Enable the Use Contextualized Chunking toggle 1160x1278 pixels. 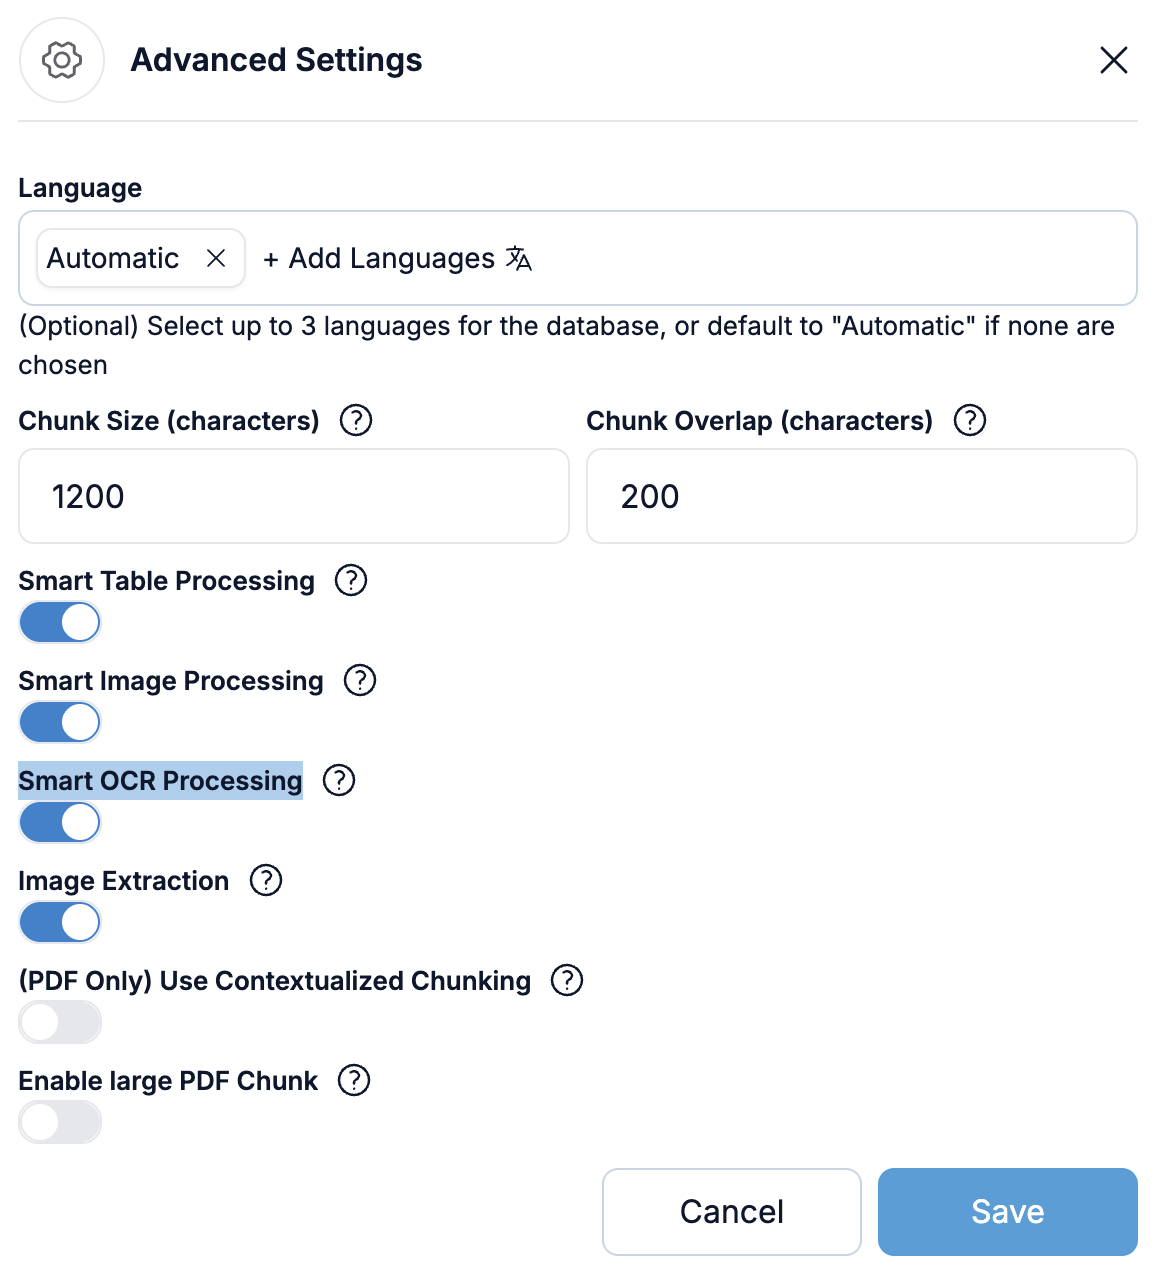(60, 1022)
